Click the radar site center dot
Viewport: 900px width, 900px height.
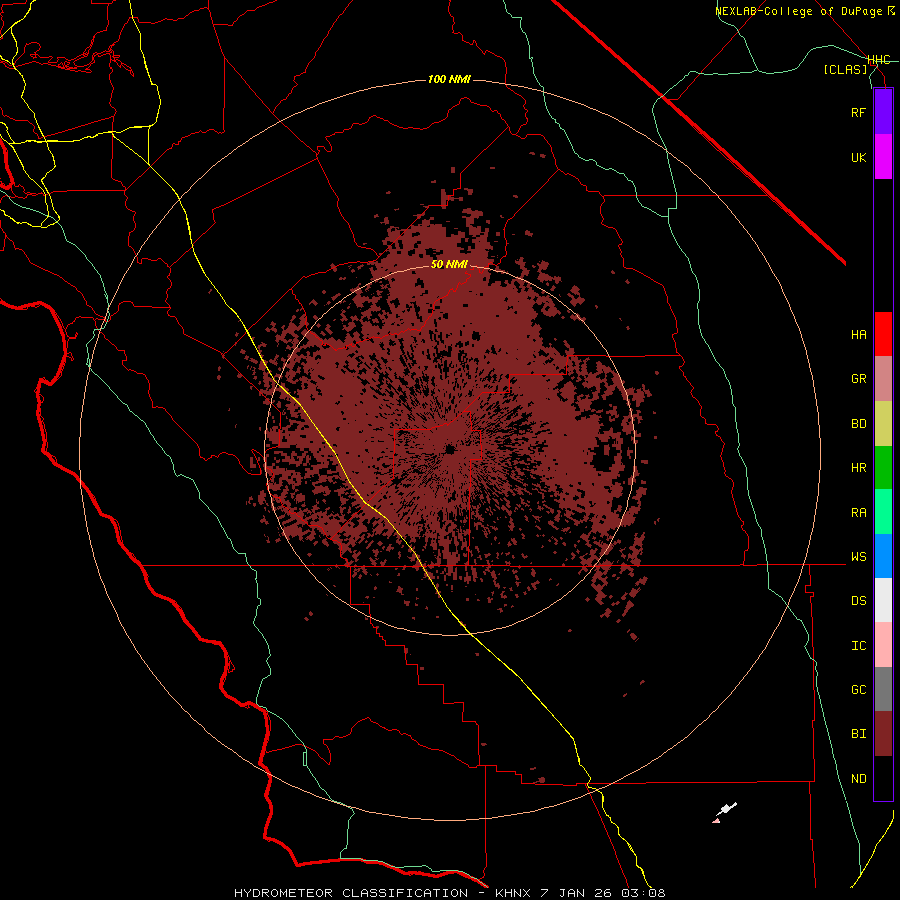click(x=449, y=449)
